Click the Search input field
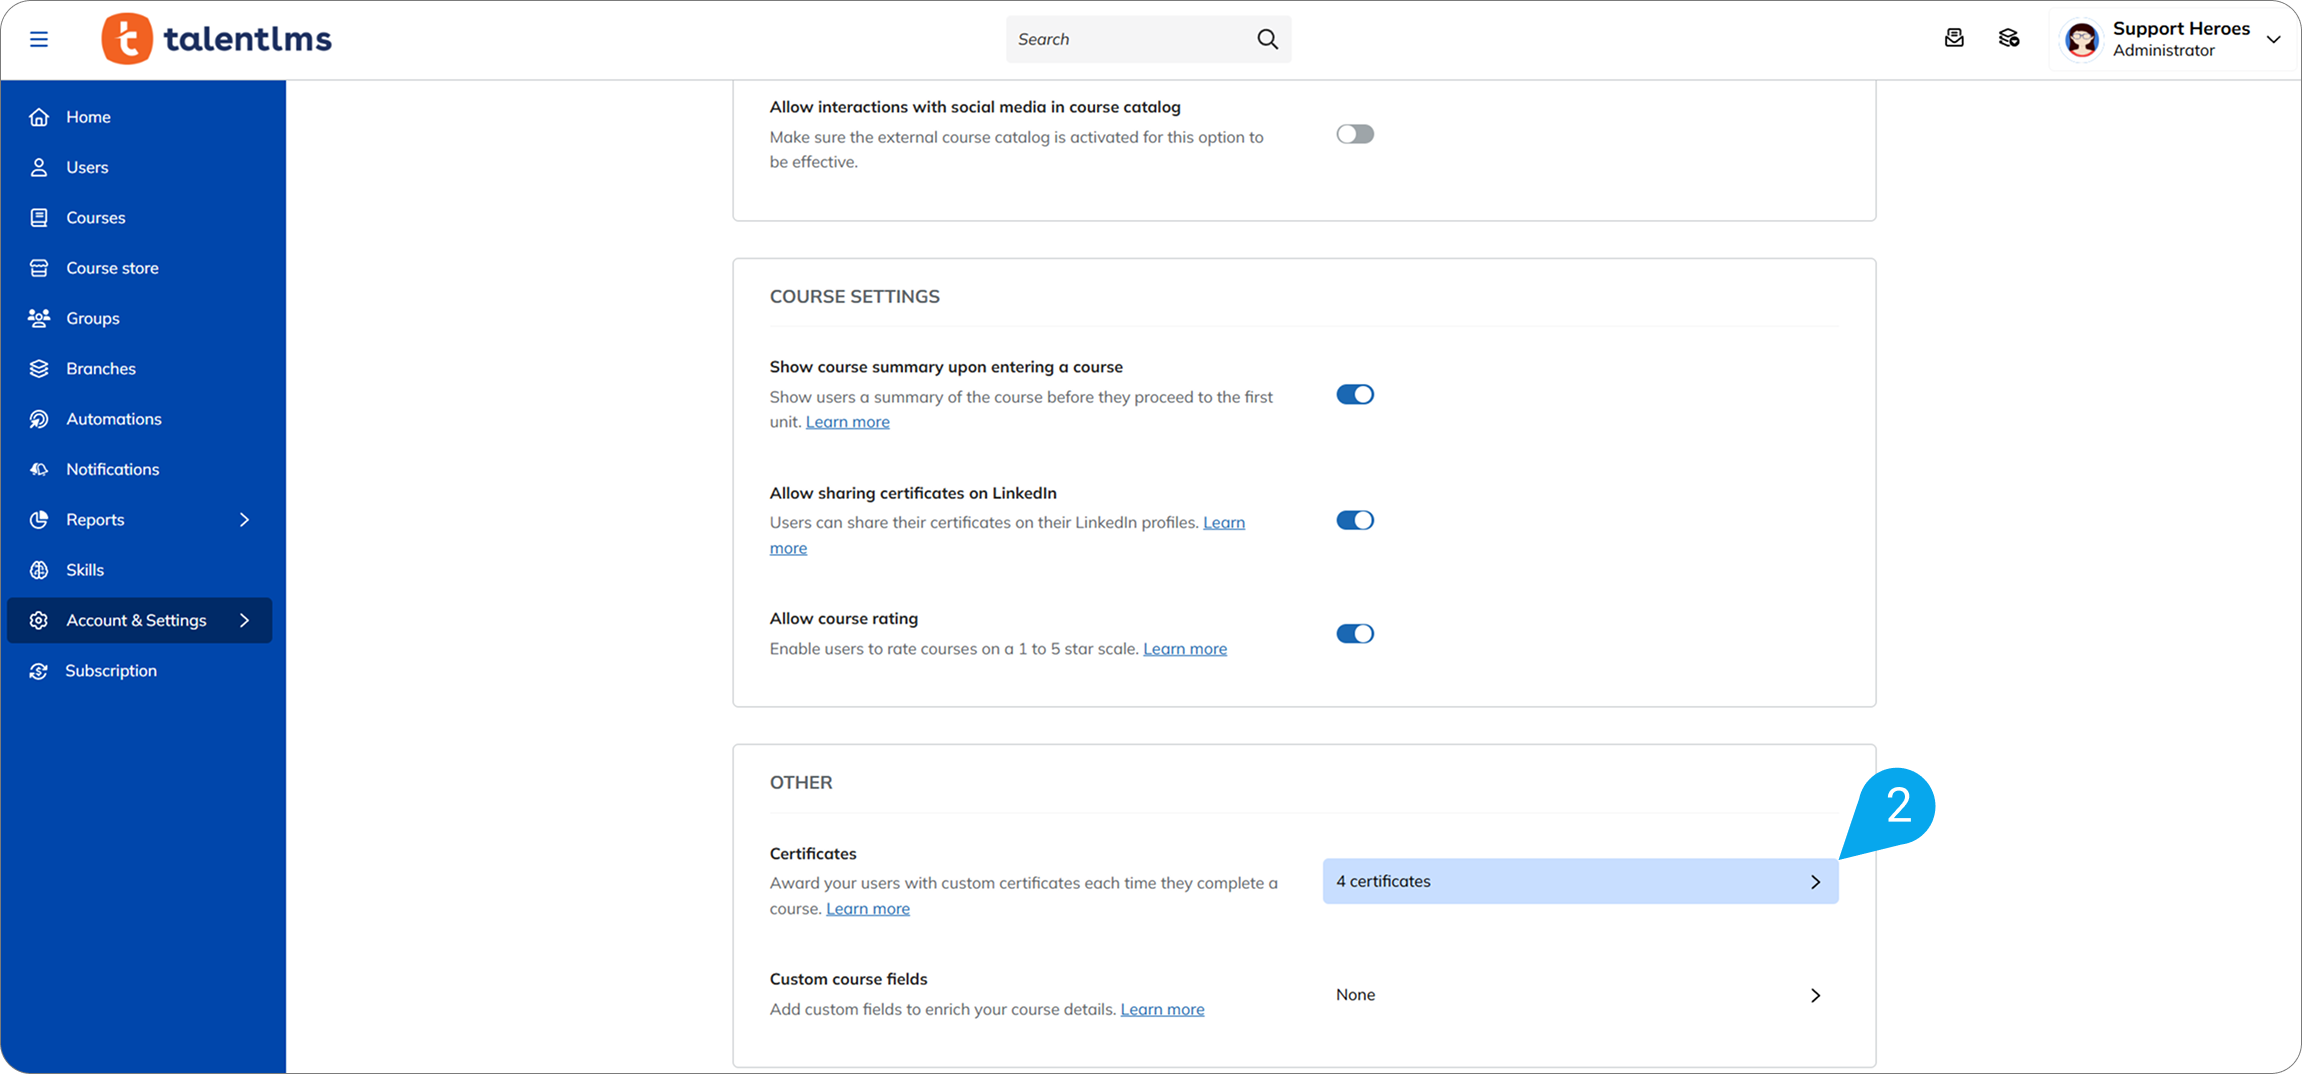Viewport: 2302px width, 1074px height. click(1130, 39)
